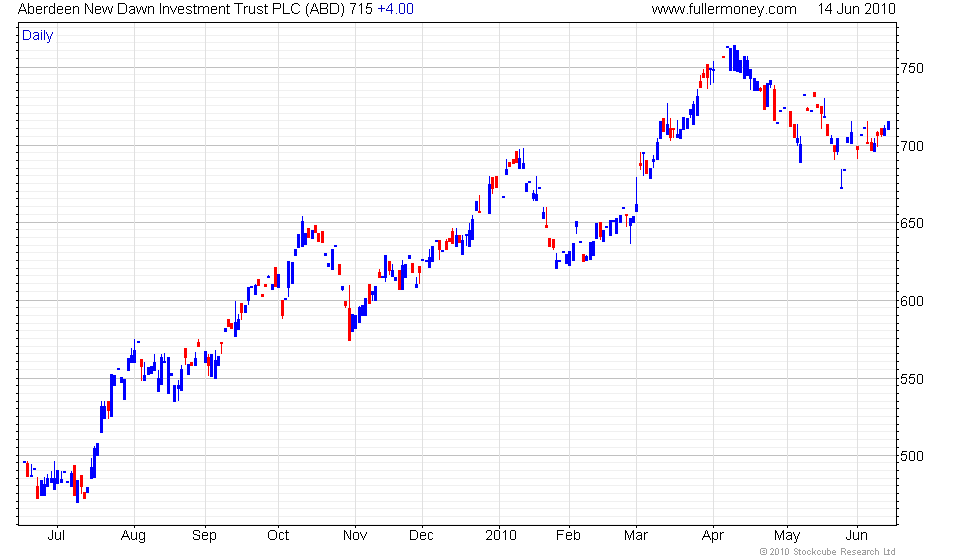
Task: Click the Oct month axis label
Action: 278,535
